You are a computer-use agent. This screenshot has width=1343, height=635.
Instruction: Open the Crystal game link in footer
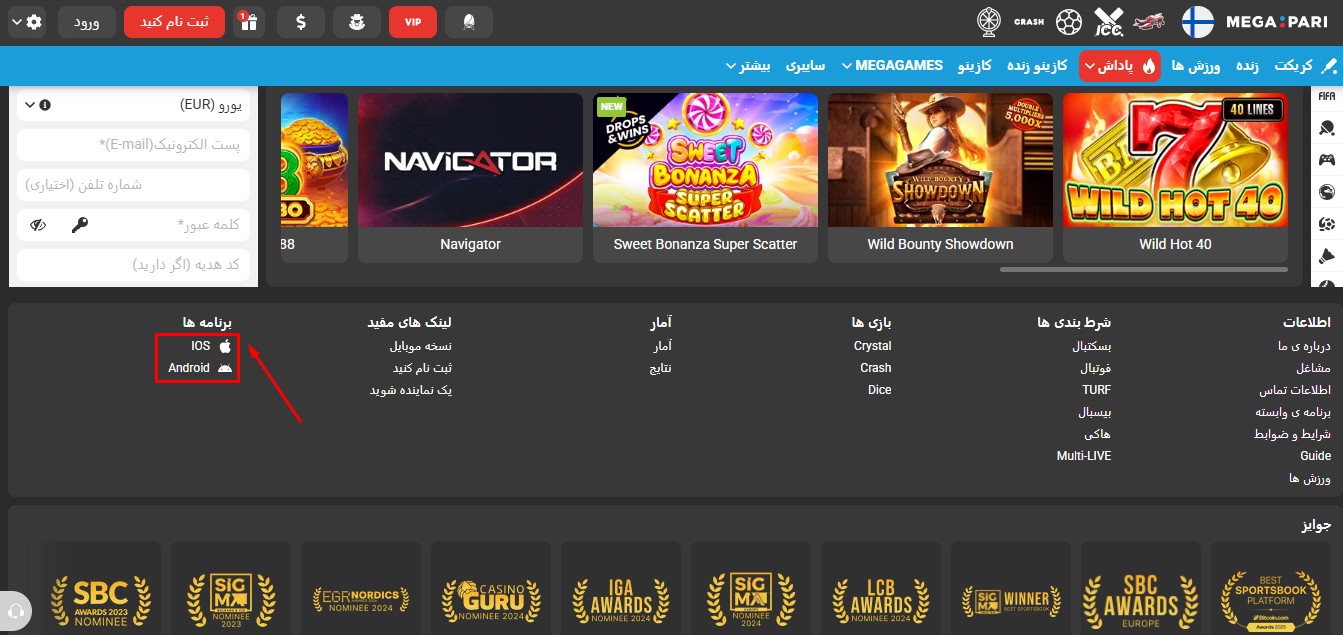point(872,346)
